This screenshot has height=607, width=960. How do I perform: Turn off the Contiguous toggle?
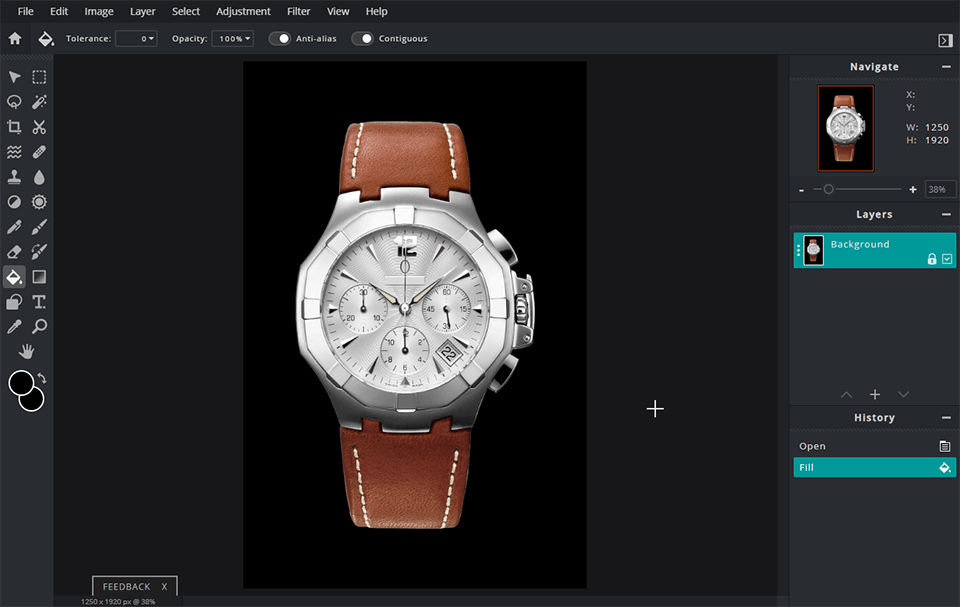coord(362,38)
